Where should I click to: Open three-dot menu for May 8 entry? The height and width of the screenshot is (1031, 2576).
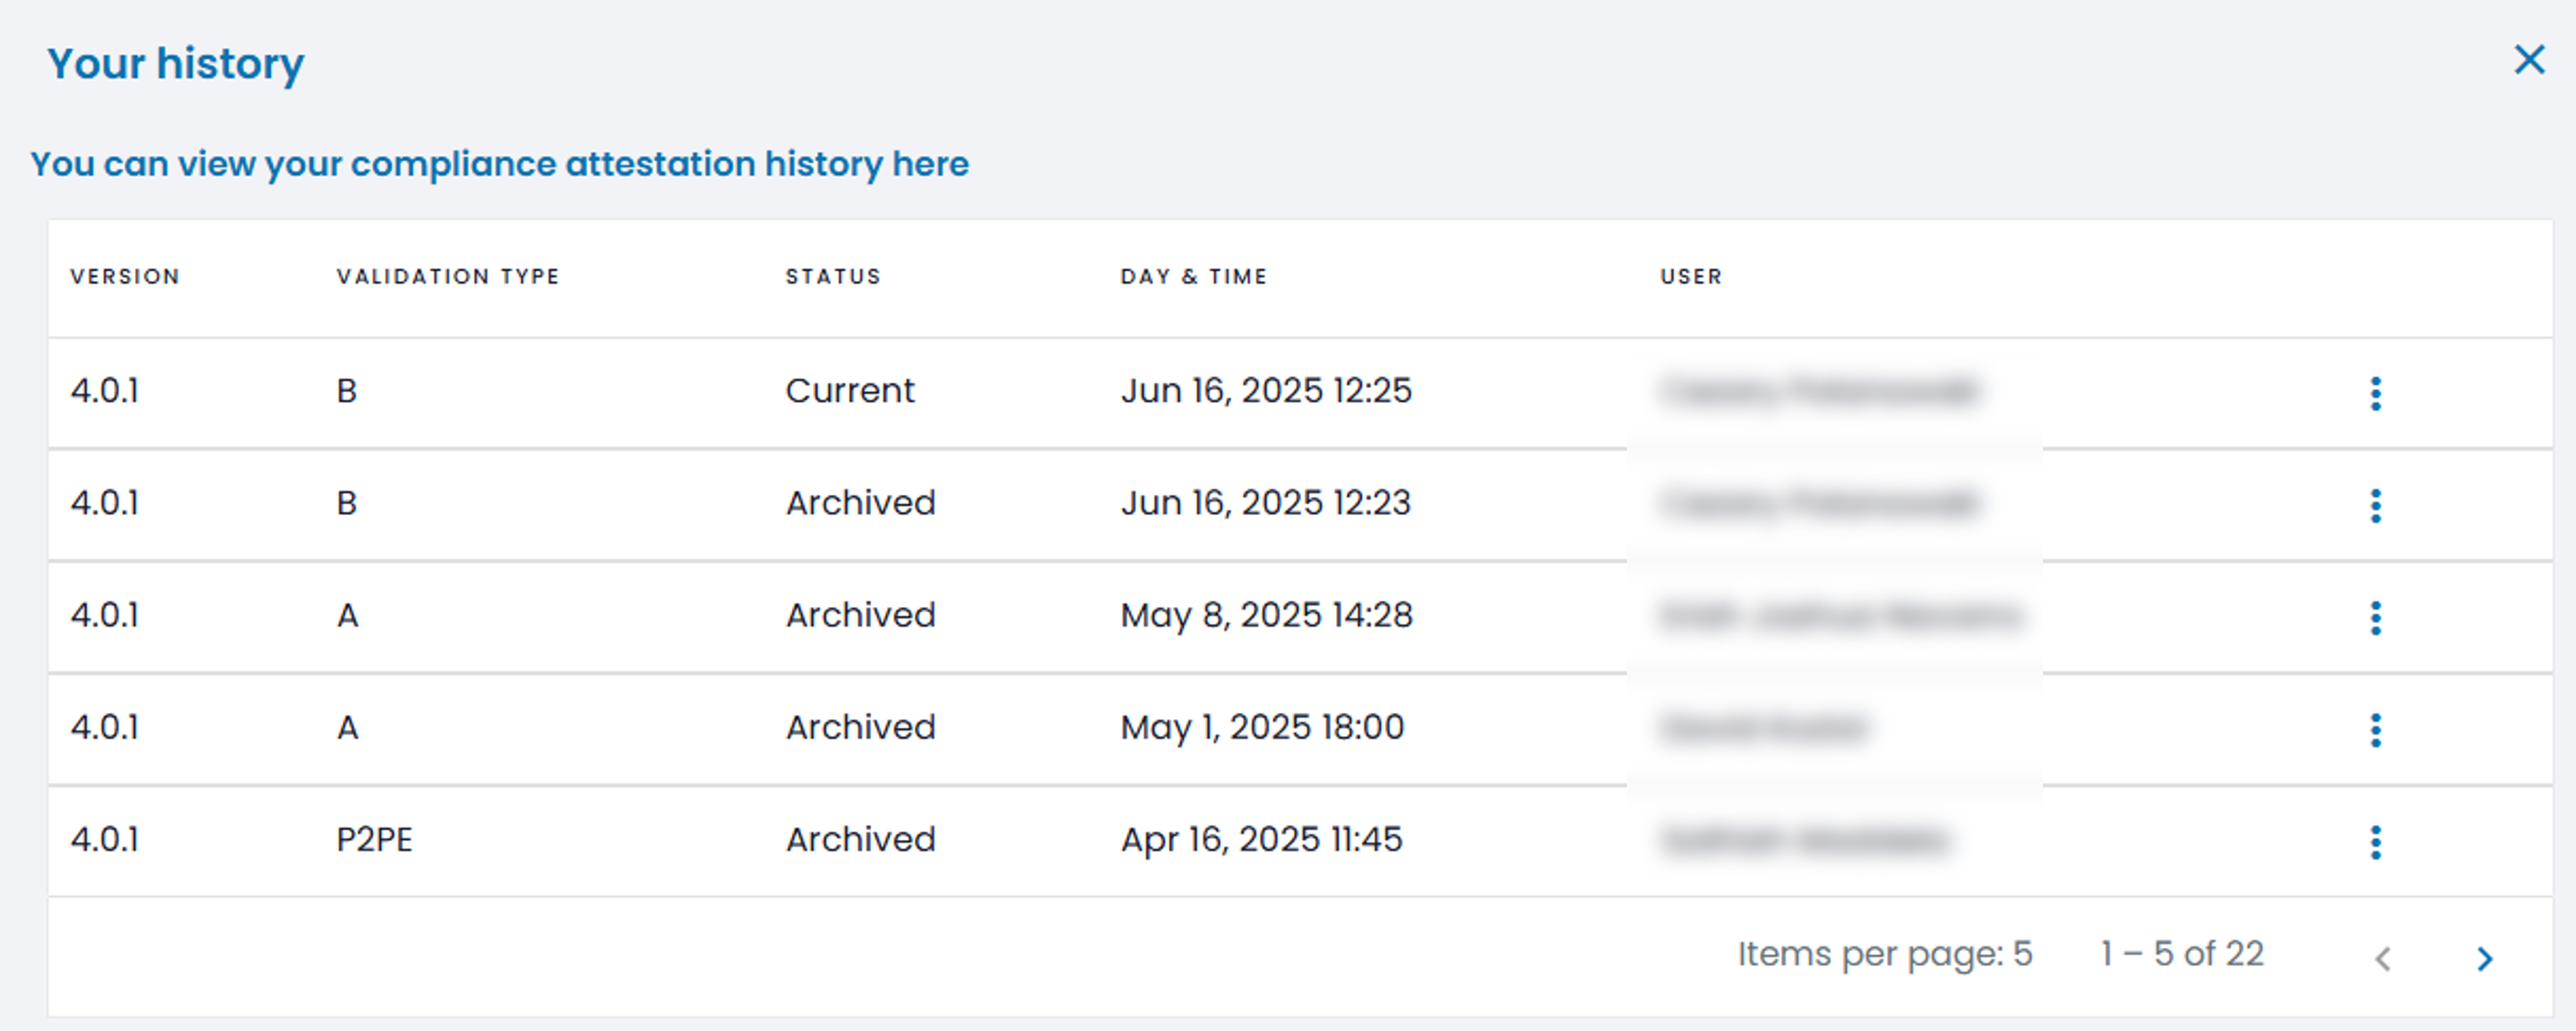(2375, 617)
